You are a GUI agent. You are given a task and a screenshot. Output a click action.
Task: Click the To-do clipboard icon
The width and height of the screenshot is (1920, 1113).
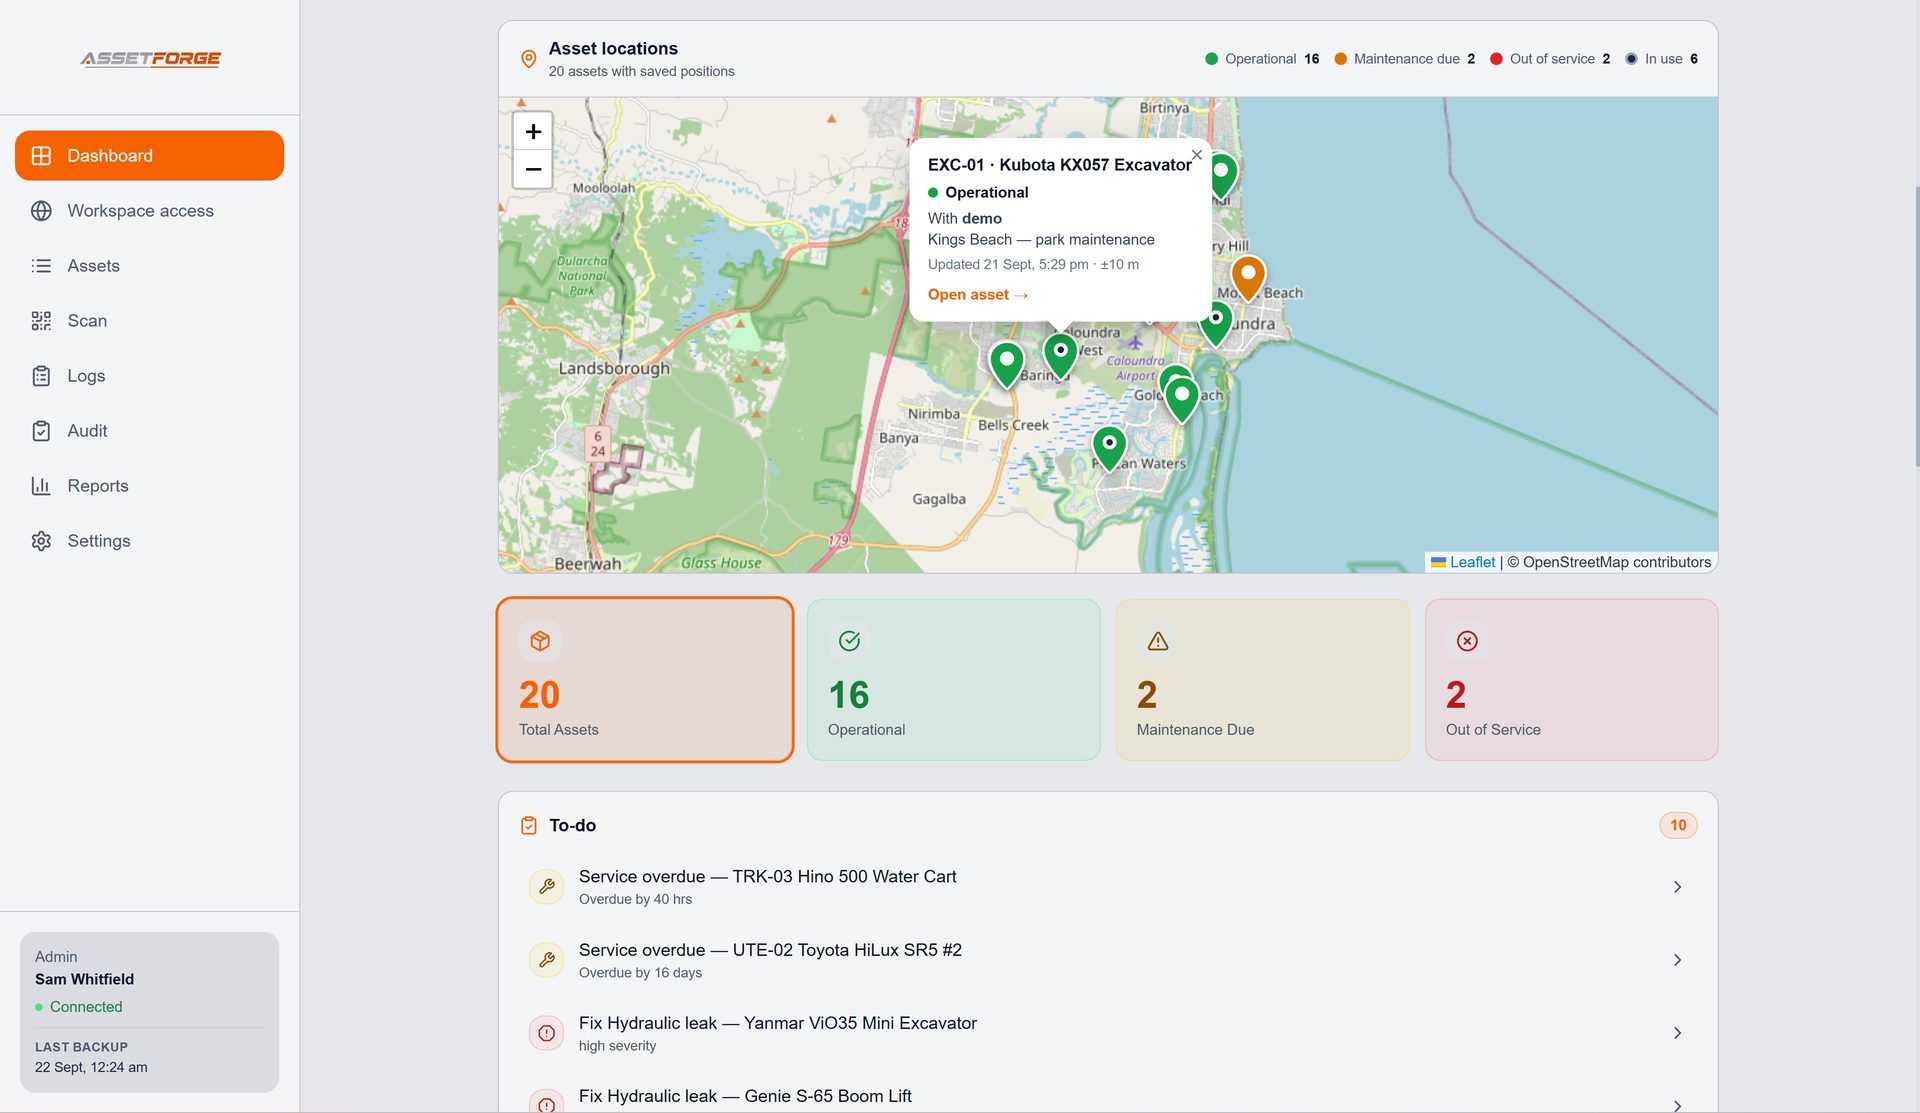coord(529,826)
